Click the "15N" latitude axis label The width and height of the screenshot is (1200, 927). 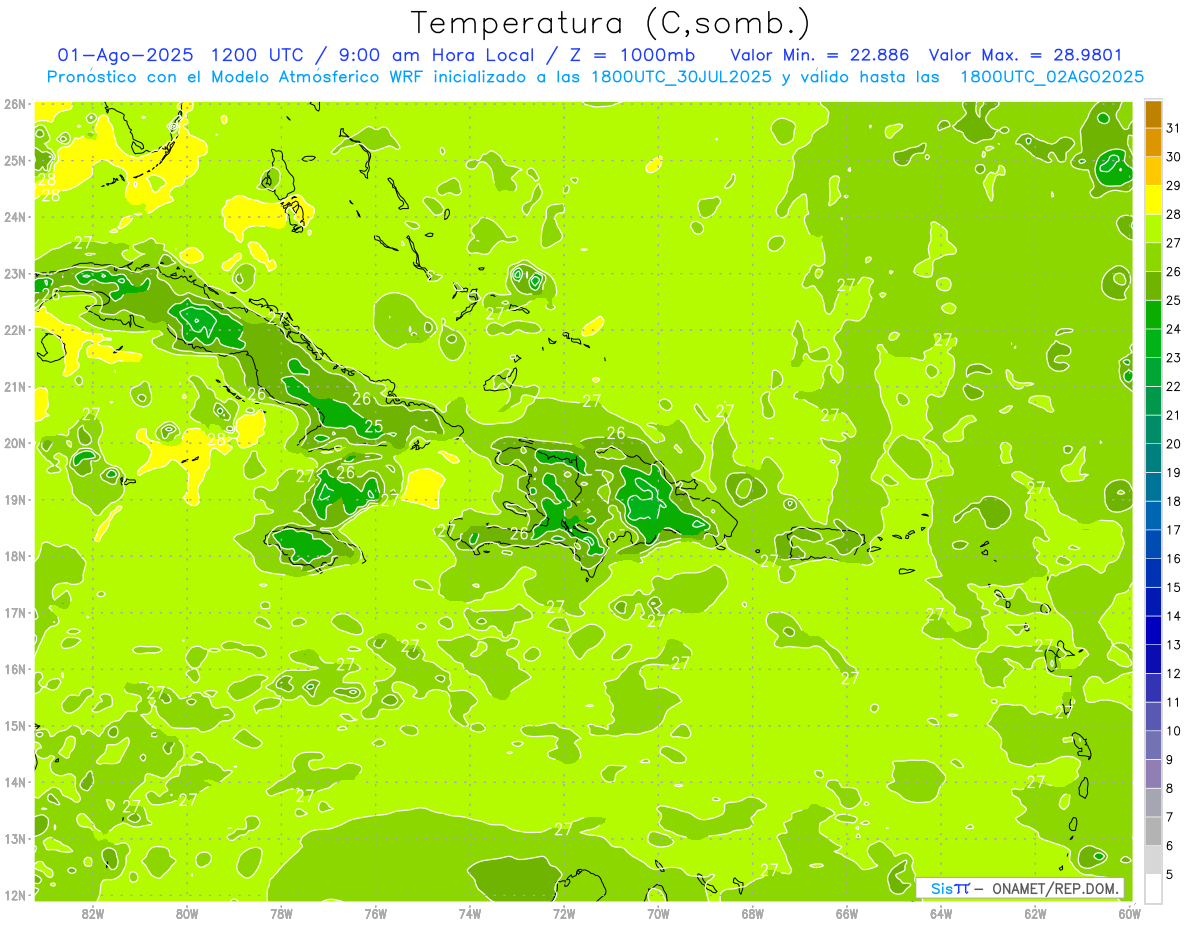14,725
